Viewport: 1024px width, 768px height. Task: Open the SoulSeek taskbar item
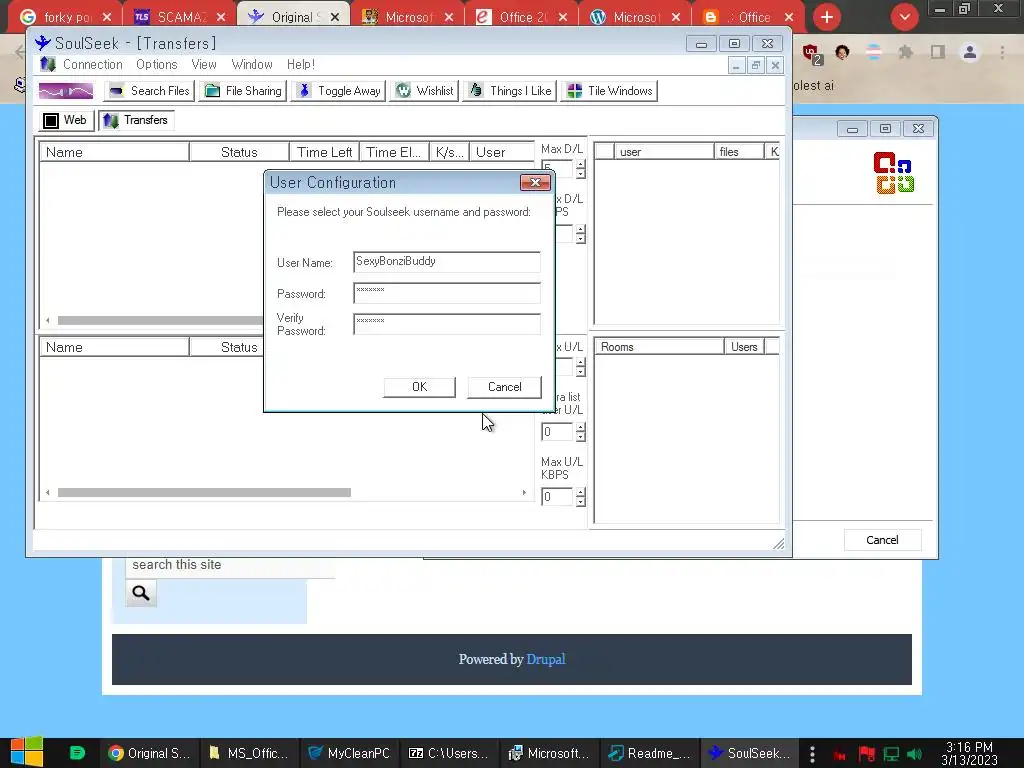(749, 753)
